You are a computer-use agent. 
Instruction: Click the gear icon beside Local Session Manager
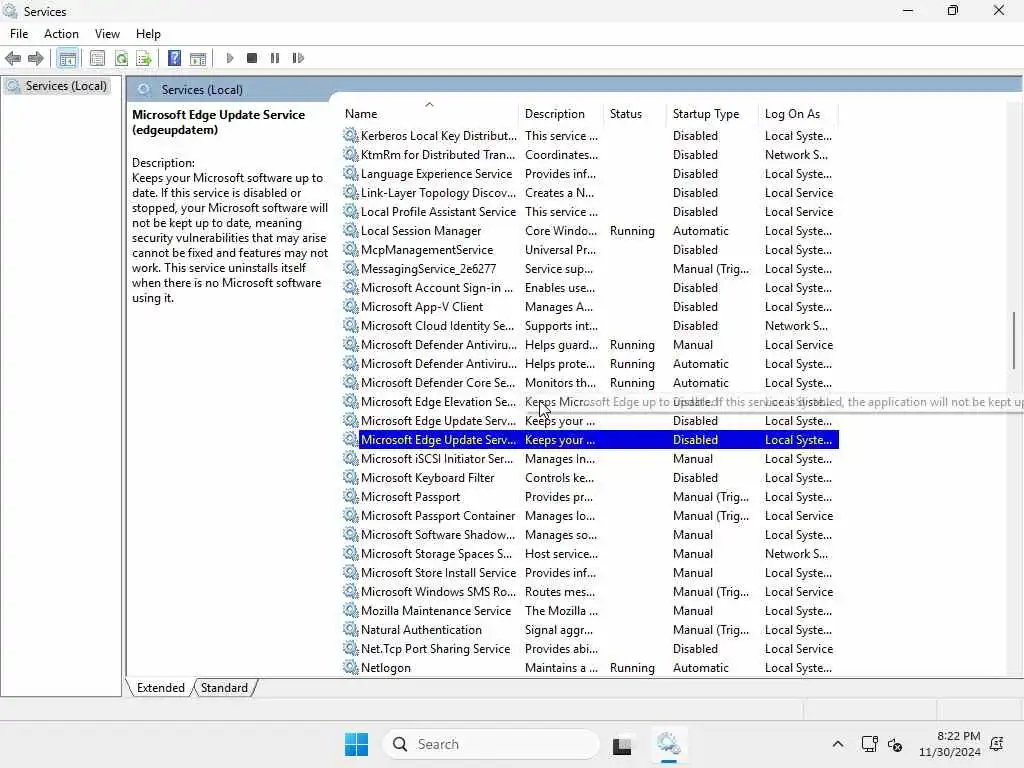[x=351, y=231]
